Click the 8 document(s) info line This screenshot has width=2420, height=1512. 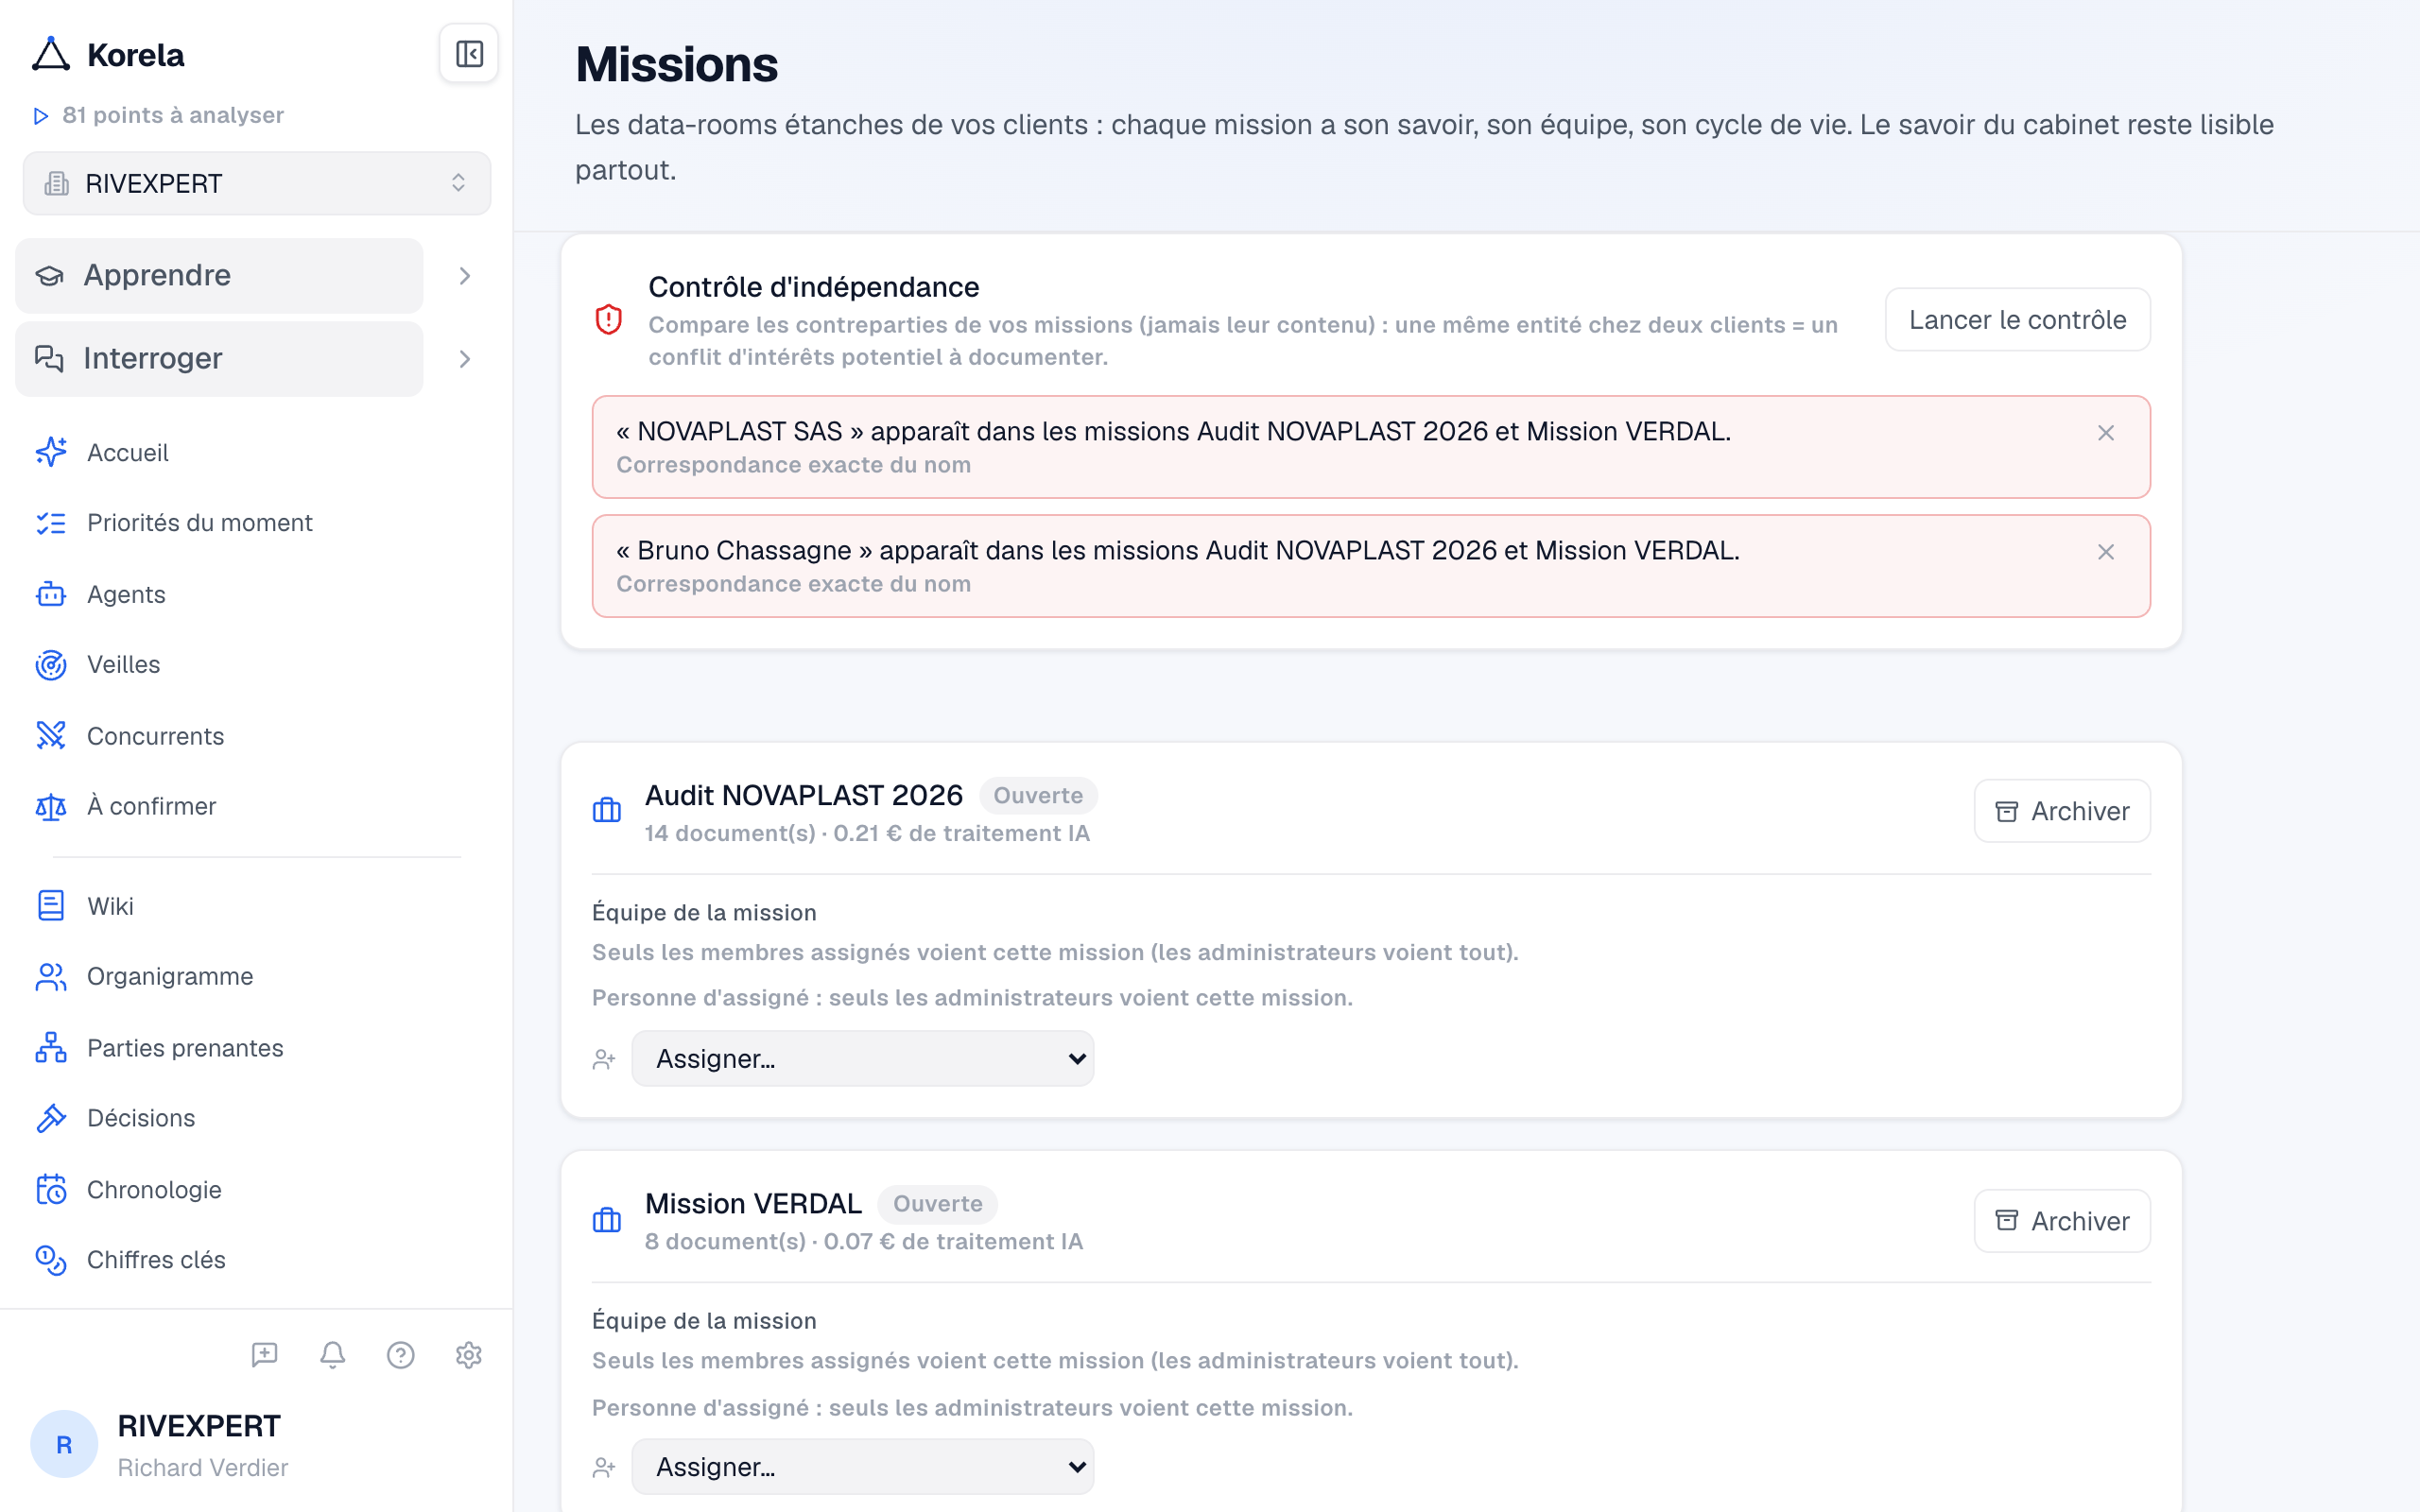tap(864, 1242)
